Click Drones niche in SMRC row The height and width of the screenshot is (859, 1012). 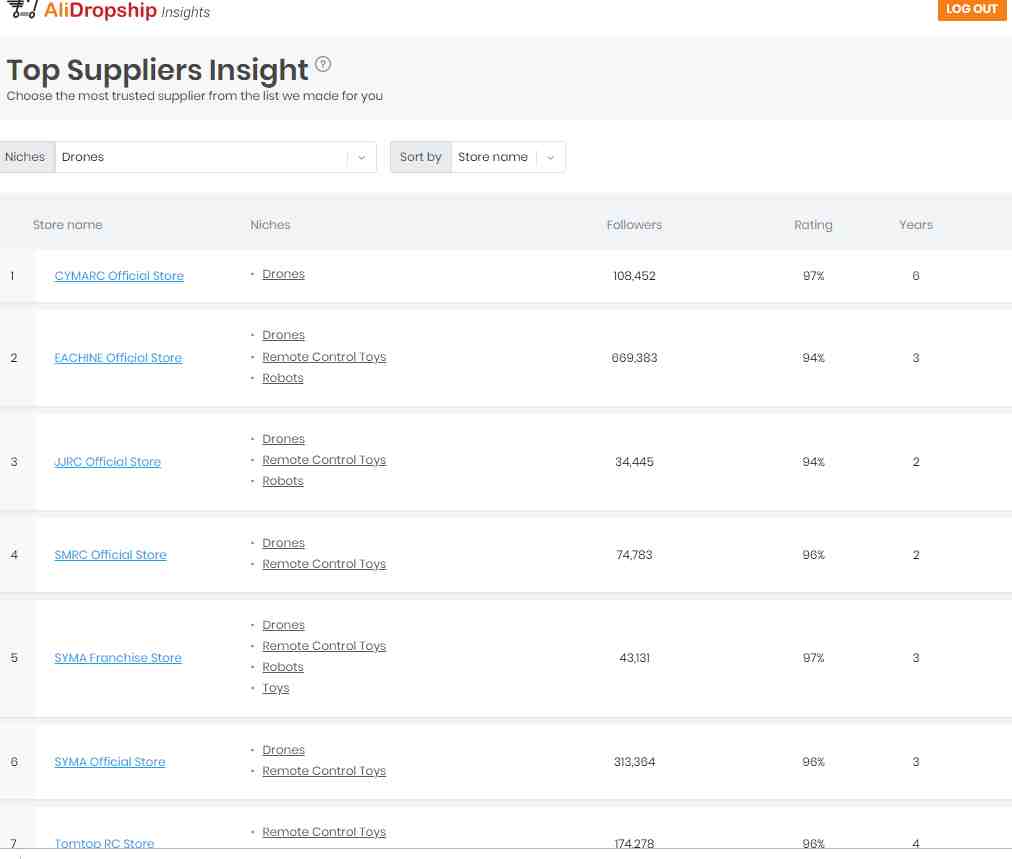click(283, 543)
